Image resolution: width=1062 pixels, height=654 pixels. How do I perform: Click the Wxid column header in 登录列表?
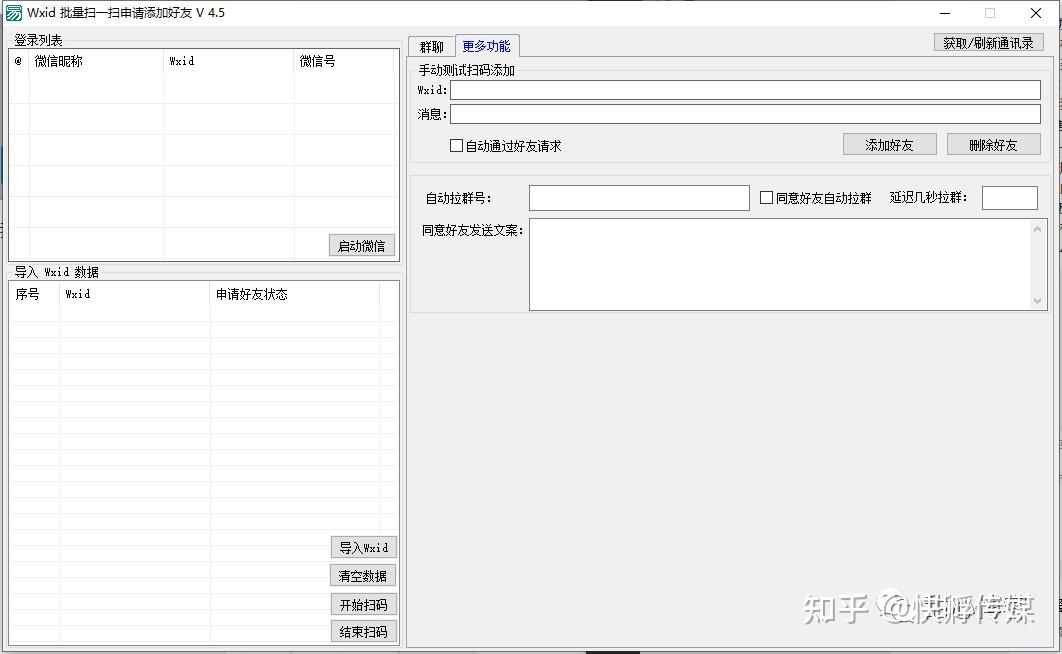tap(229, 61)
